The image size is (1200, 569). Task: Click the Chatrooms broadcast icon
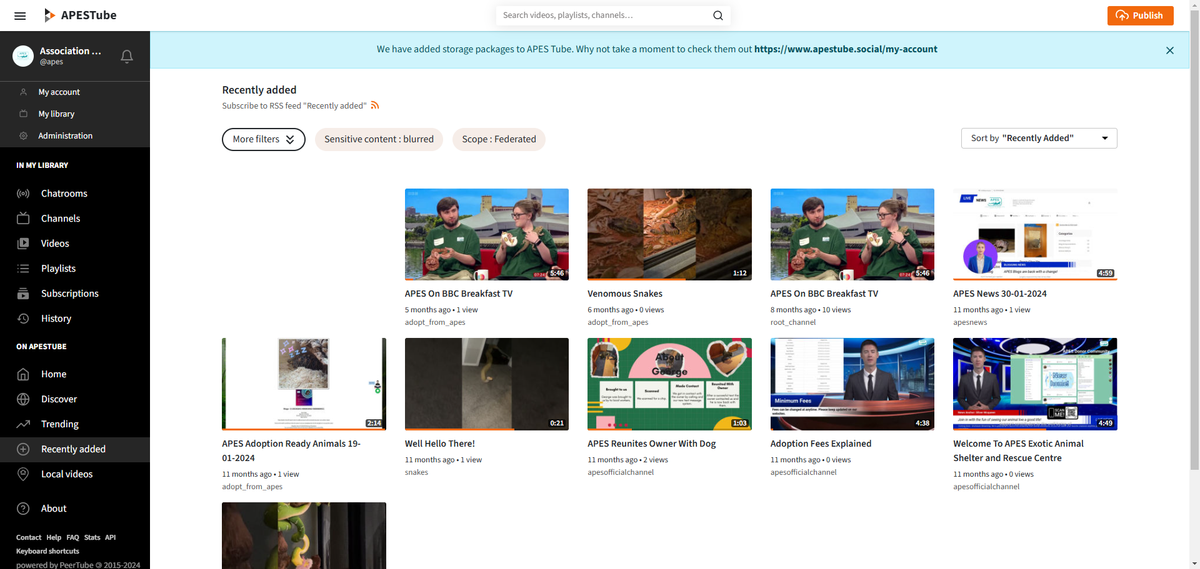23,193
